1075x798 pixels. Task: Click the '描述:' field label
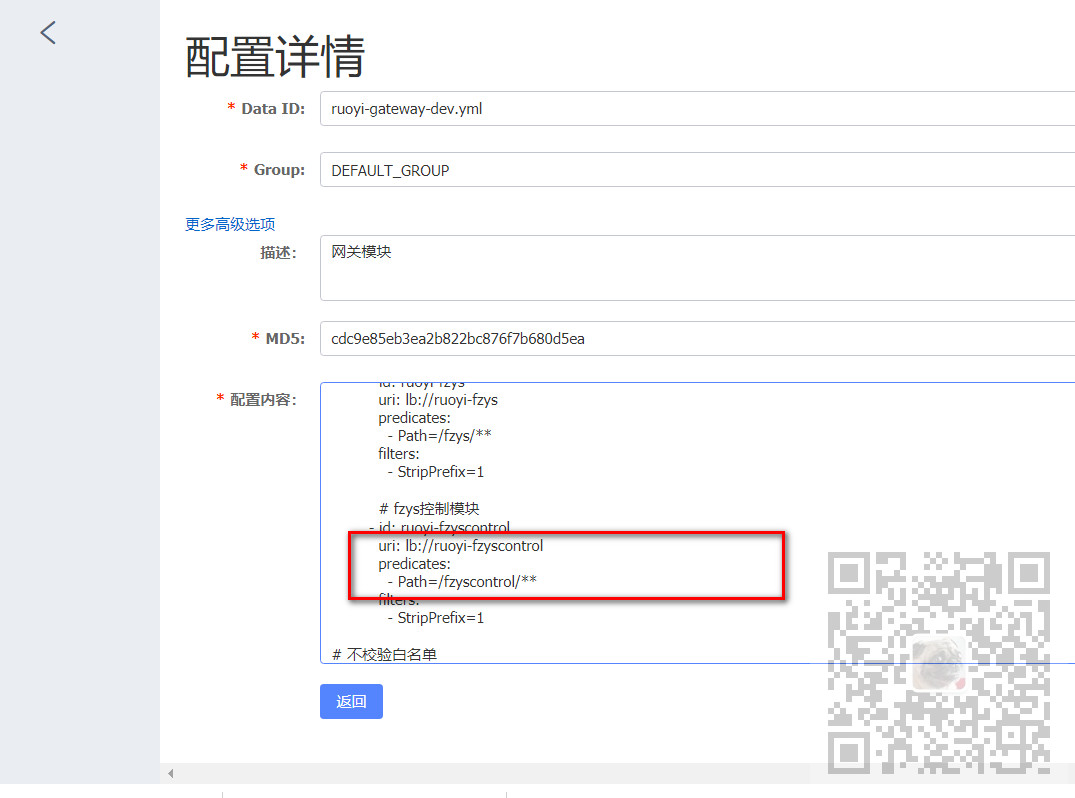pyautogui.click(x=278, y=253)
